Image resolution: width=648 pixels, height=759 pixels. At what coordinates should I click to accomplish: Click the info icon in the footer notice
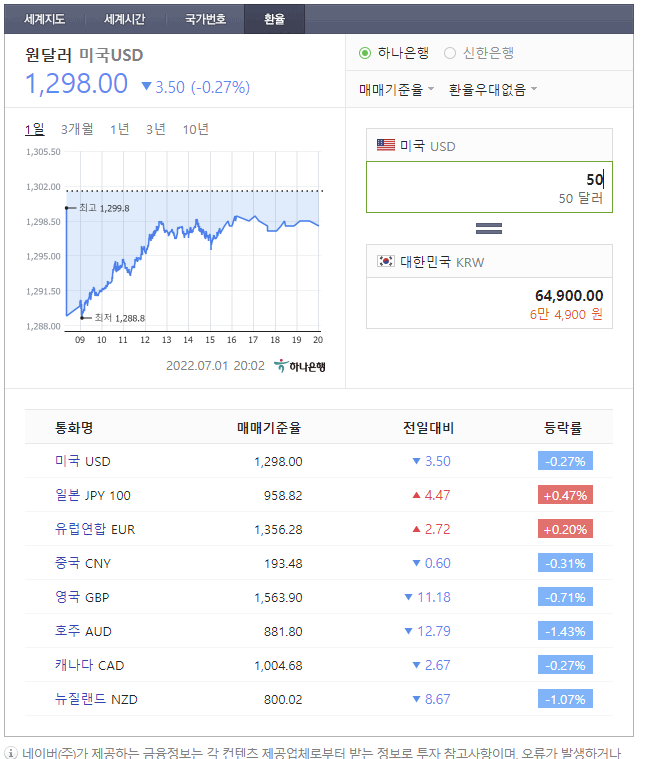pos(11,753)
